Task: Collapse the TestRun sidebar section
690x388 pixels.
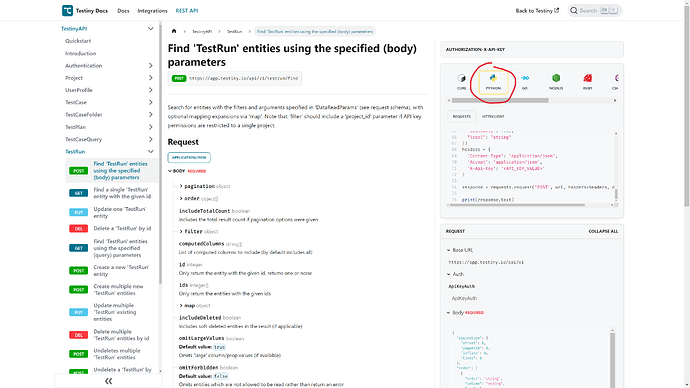Action: [150, 152]
